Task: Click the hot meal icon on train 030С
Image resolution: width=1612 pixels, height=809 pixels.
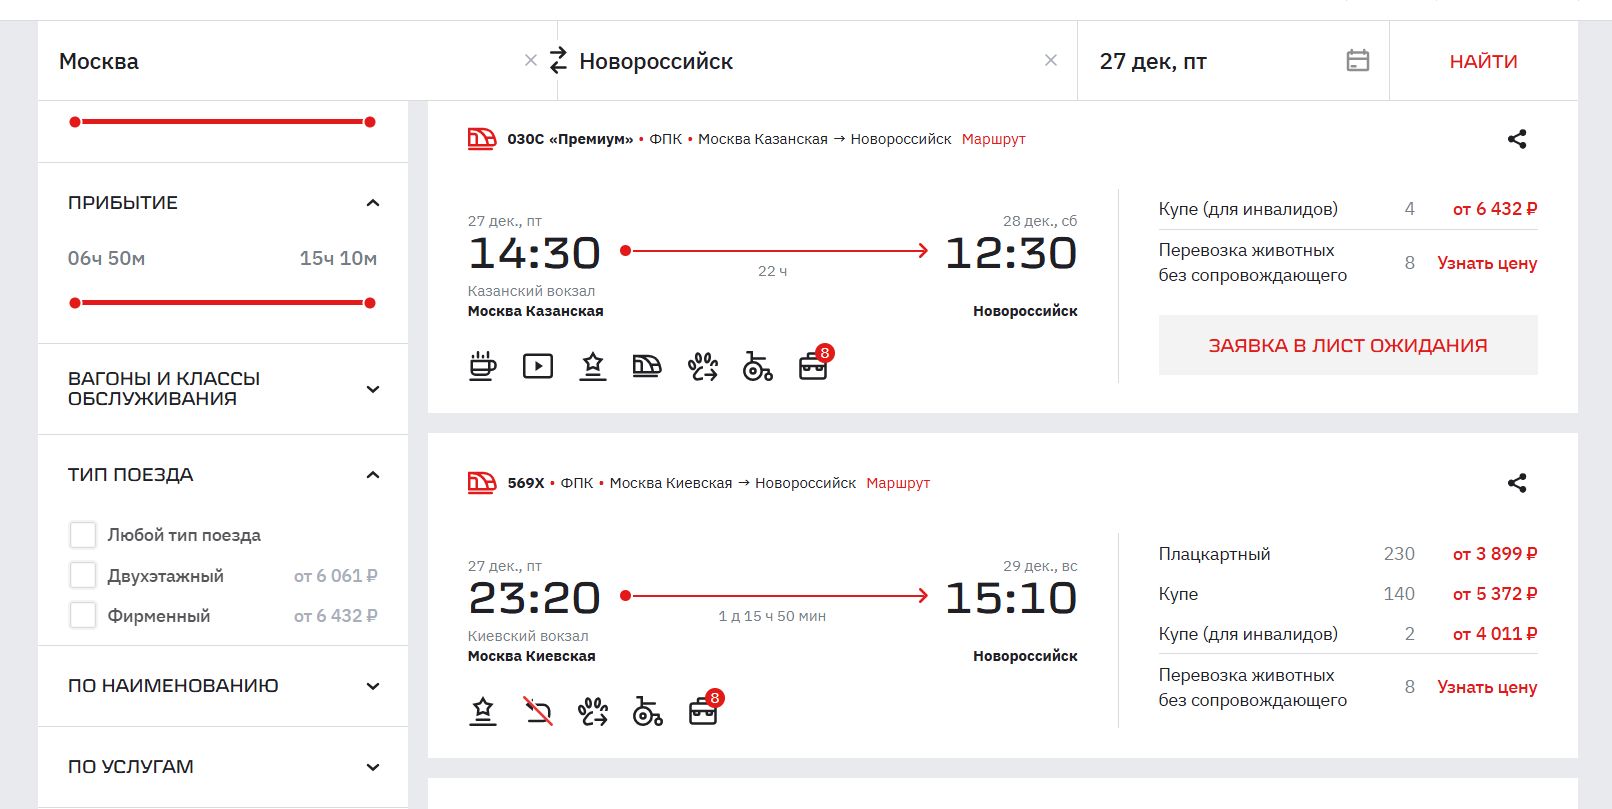Action: coord(483,367)
